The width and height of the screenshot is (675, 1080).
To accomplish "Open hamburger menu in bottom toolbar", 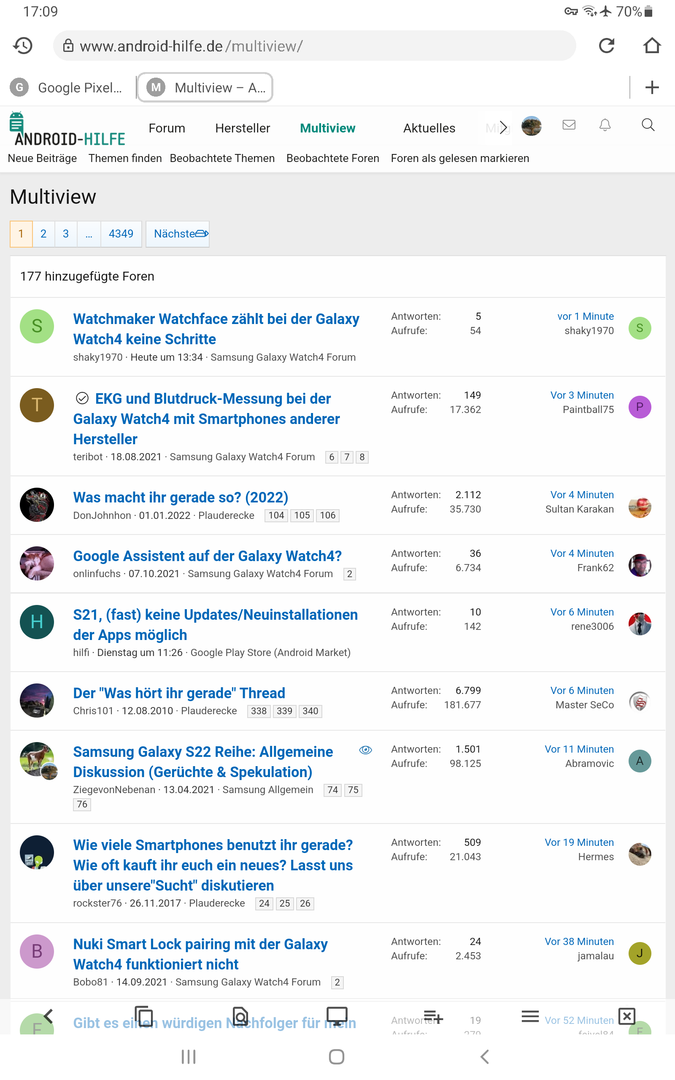I will [x=530, y=1017].
